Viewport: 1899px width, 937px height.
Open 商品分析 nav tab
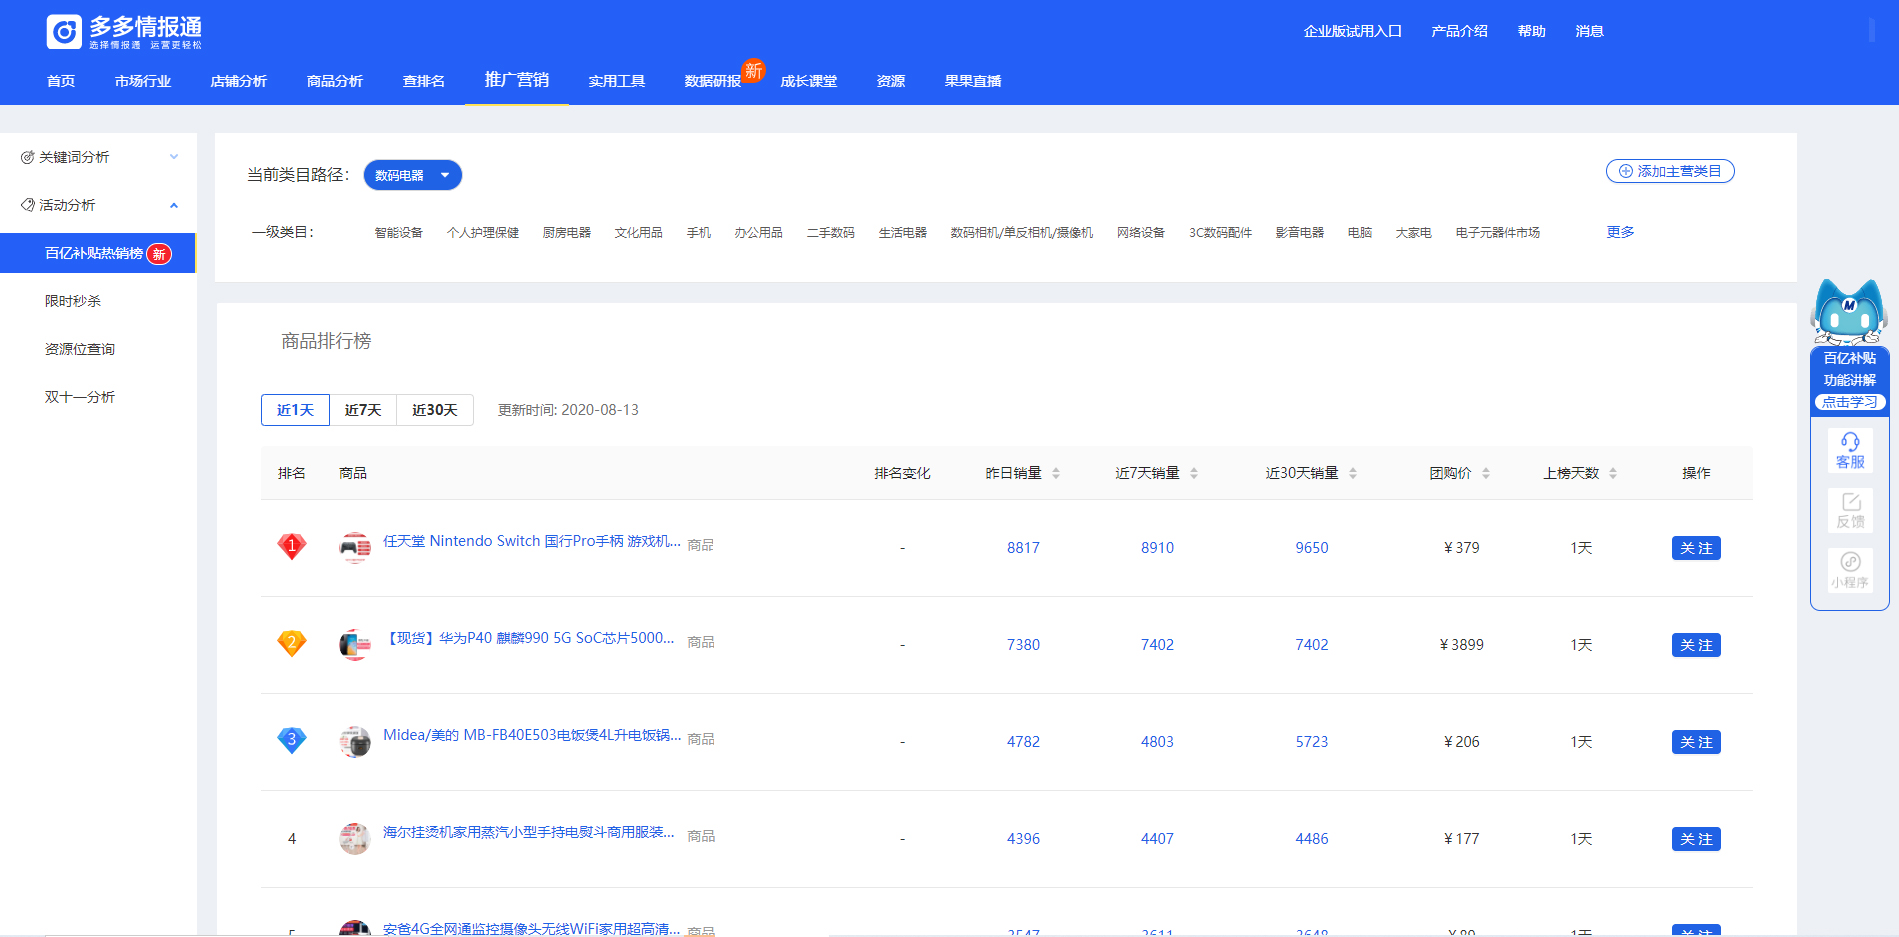tap(335, 81)
